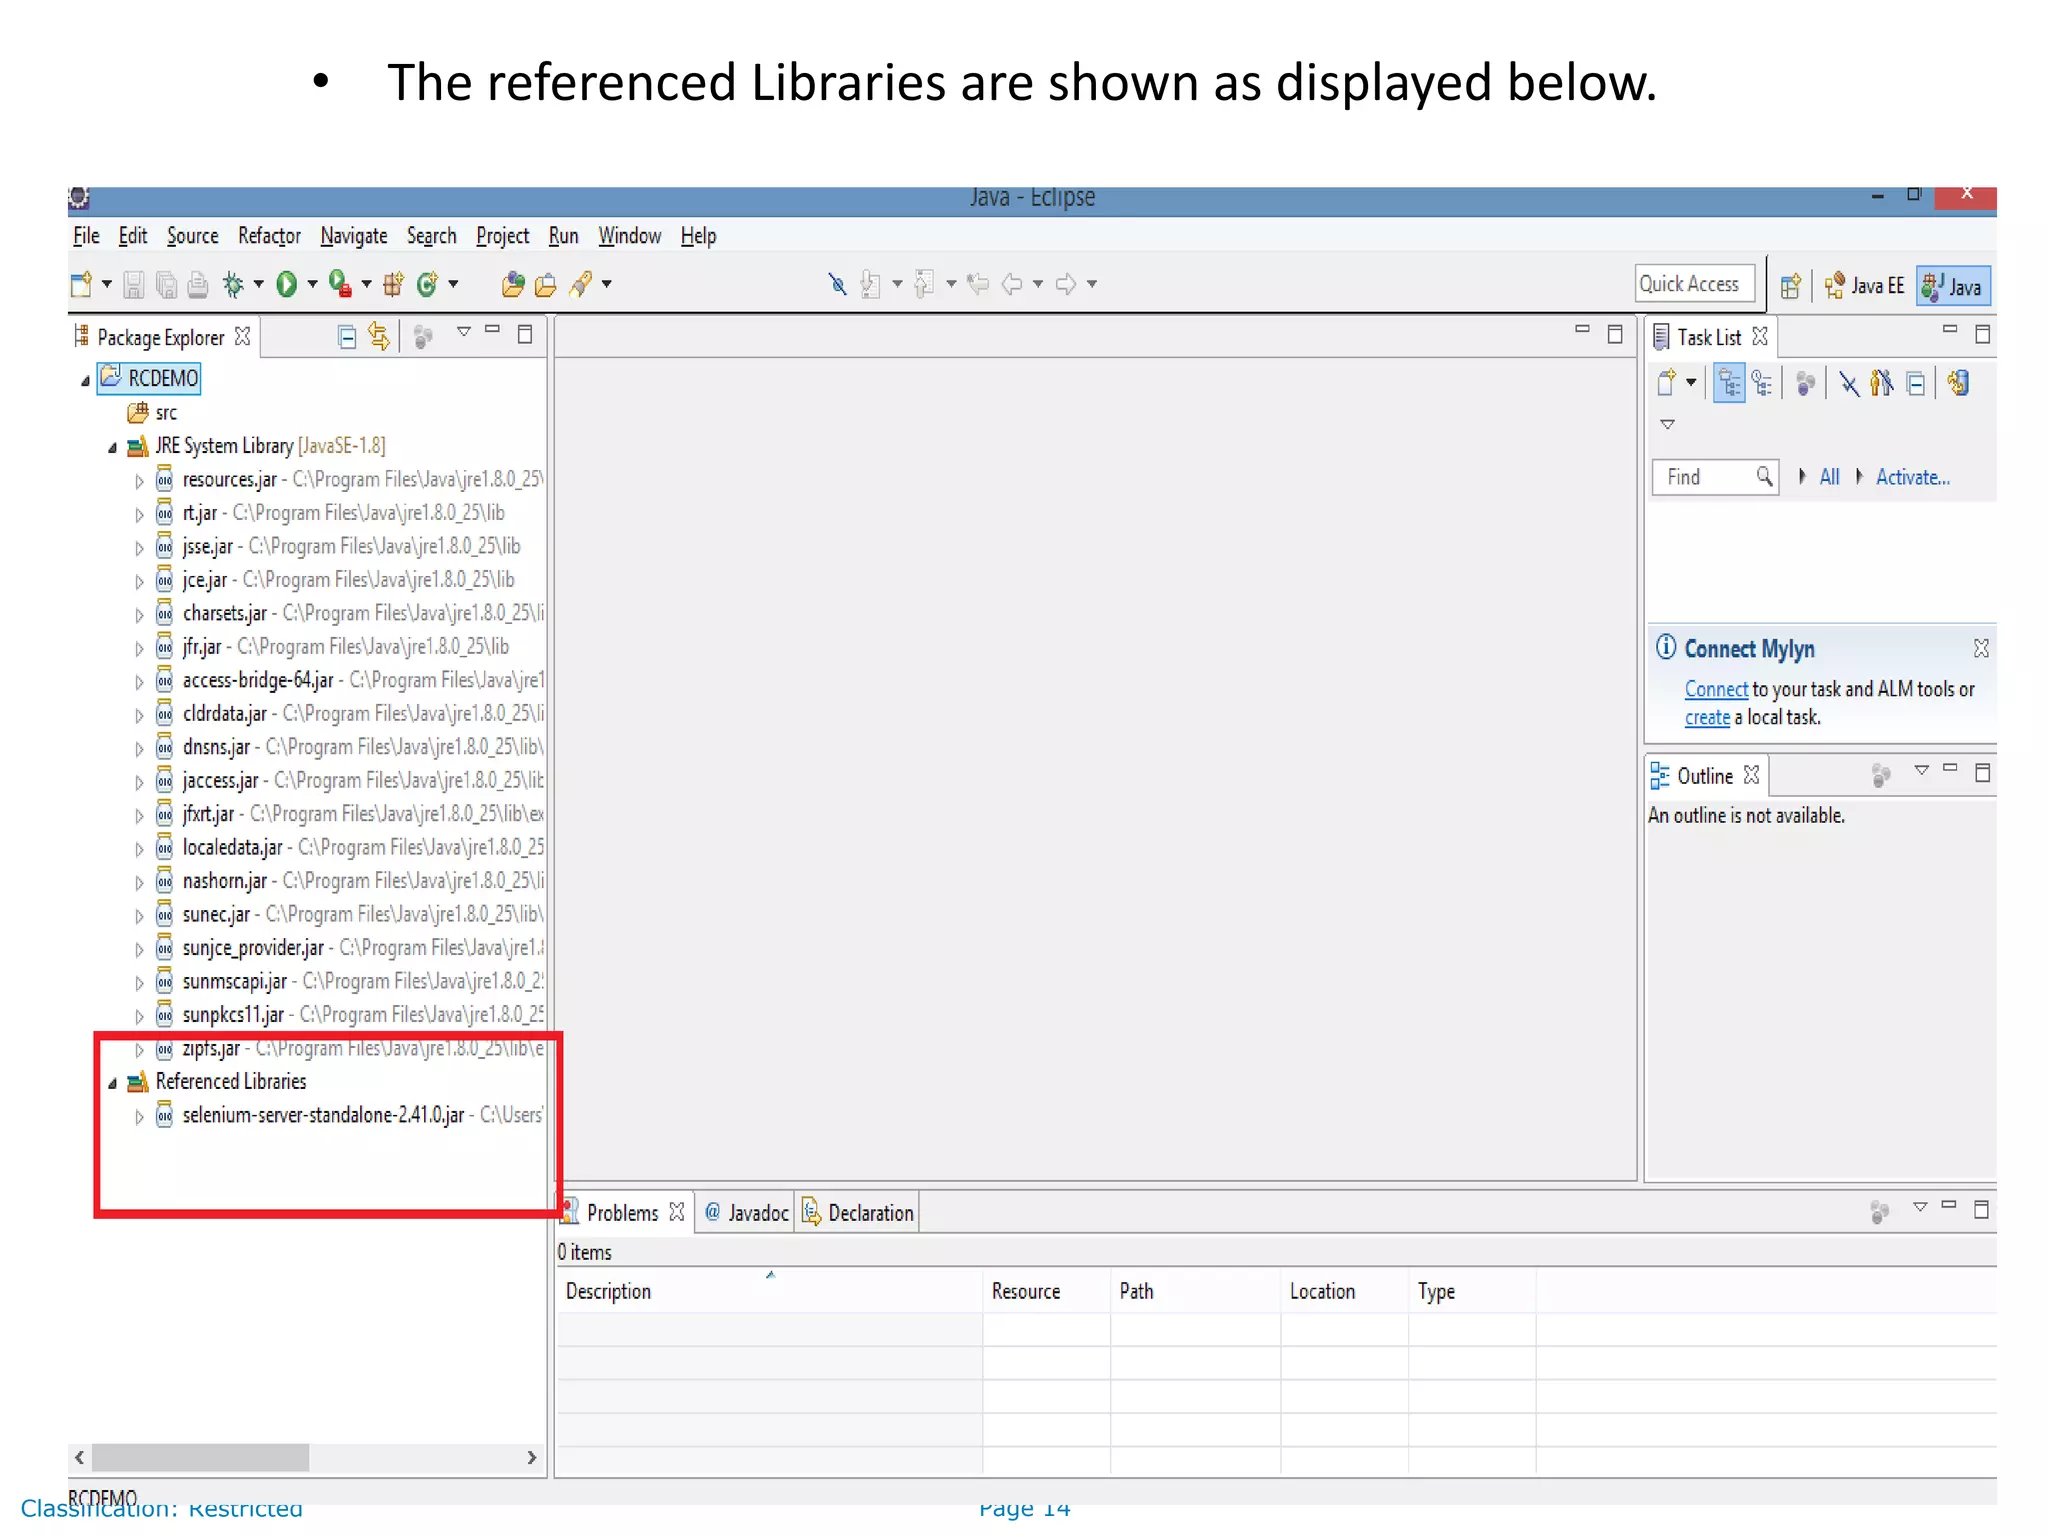
Task: Click the Forward navigation arrow icon
Action: (x=1066, y=285)
